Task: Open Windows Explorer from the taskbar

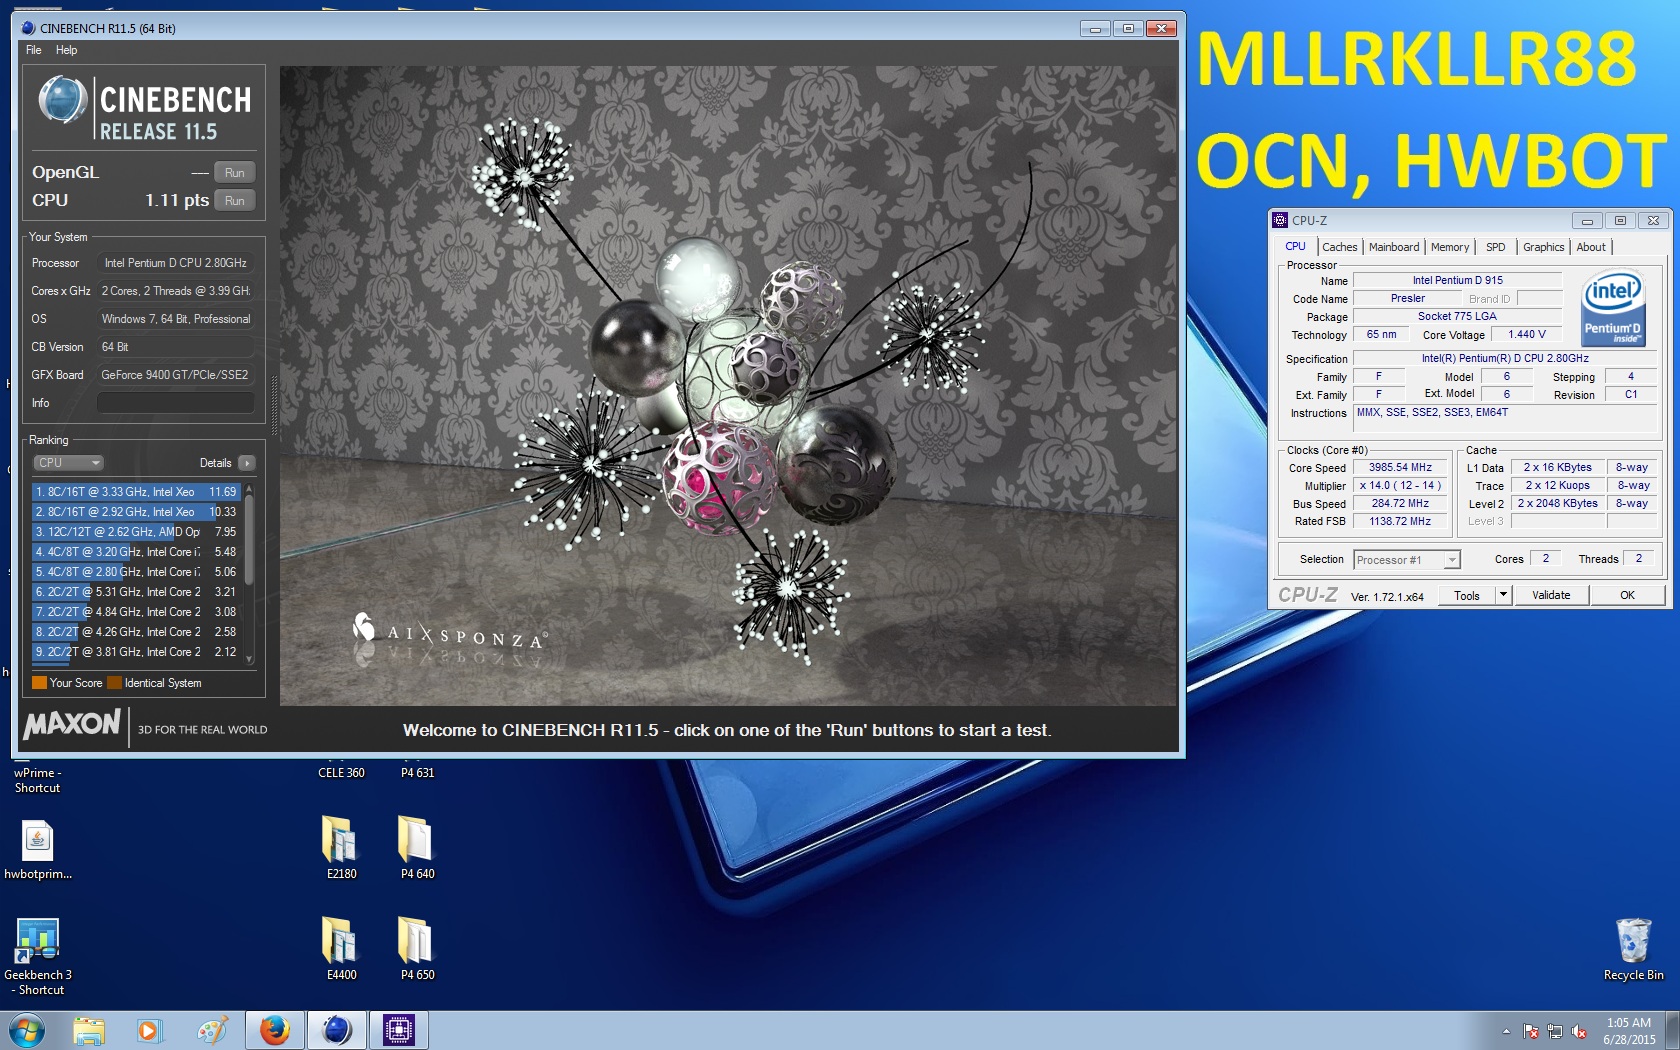Action: [88, 1031]
